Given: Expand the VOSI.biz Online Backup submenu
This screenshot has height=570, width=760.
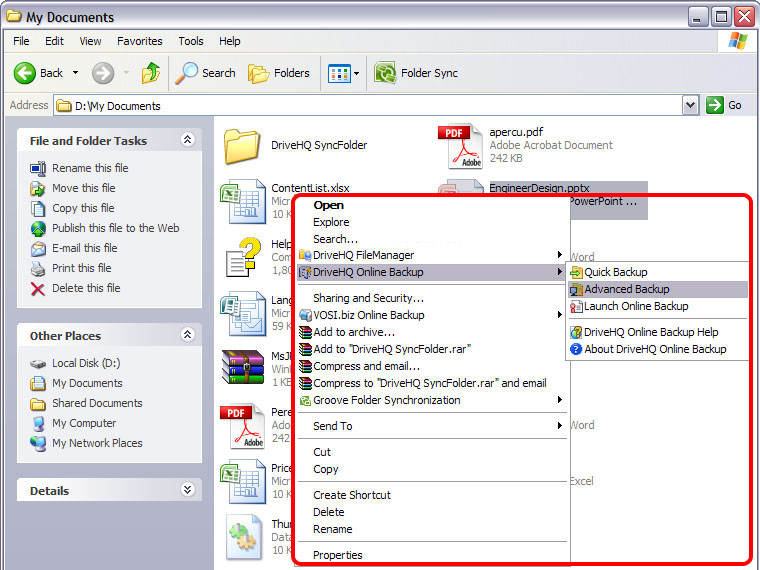Looking at the screenshot, I should [x=431, y=315].
